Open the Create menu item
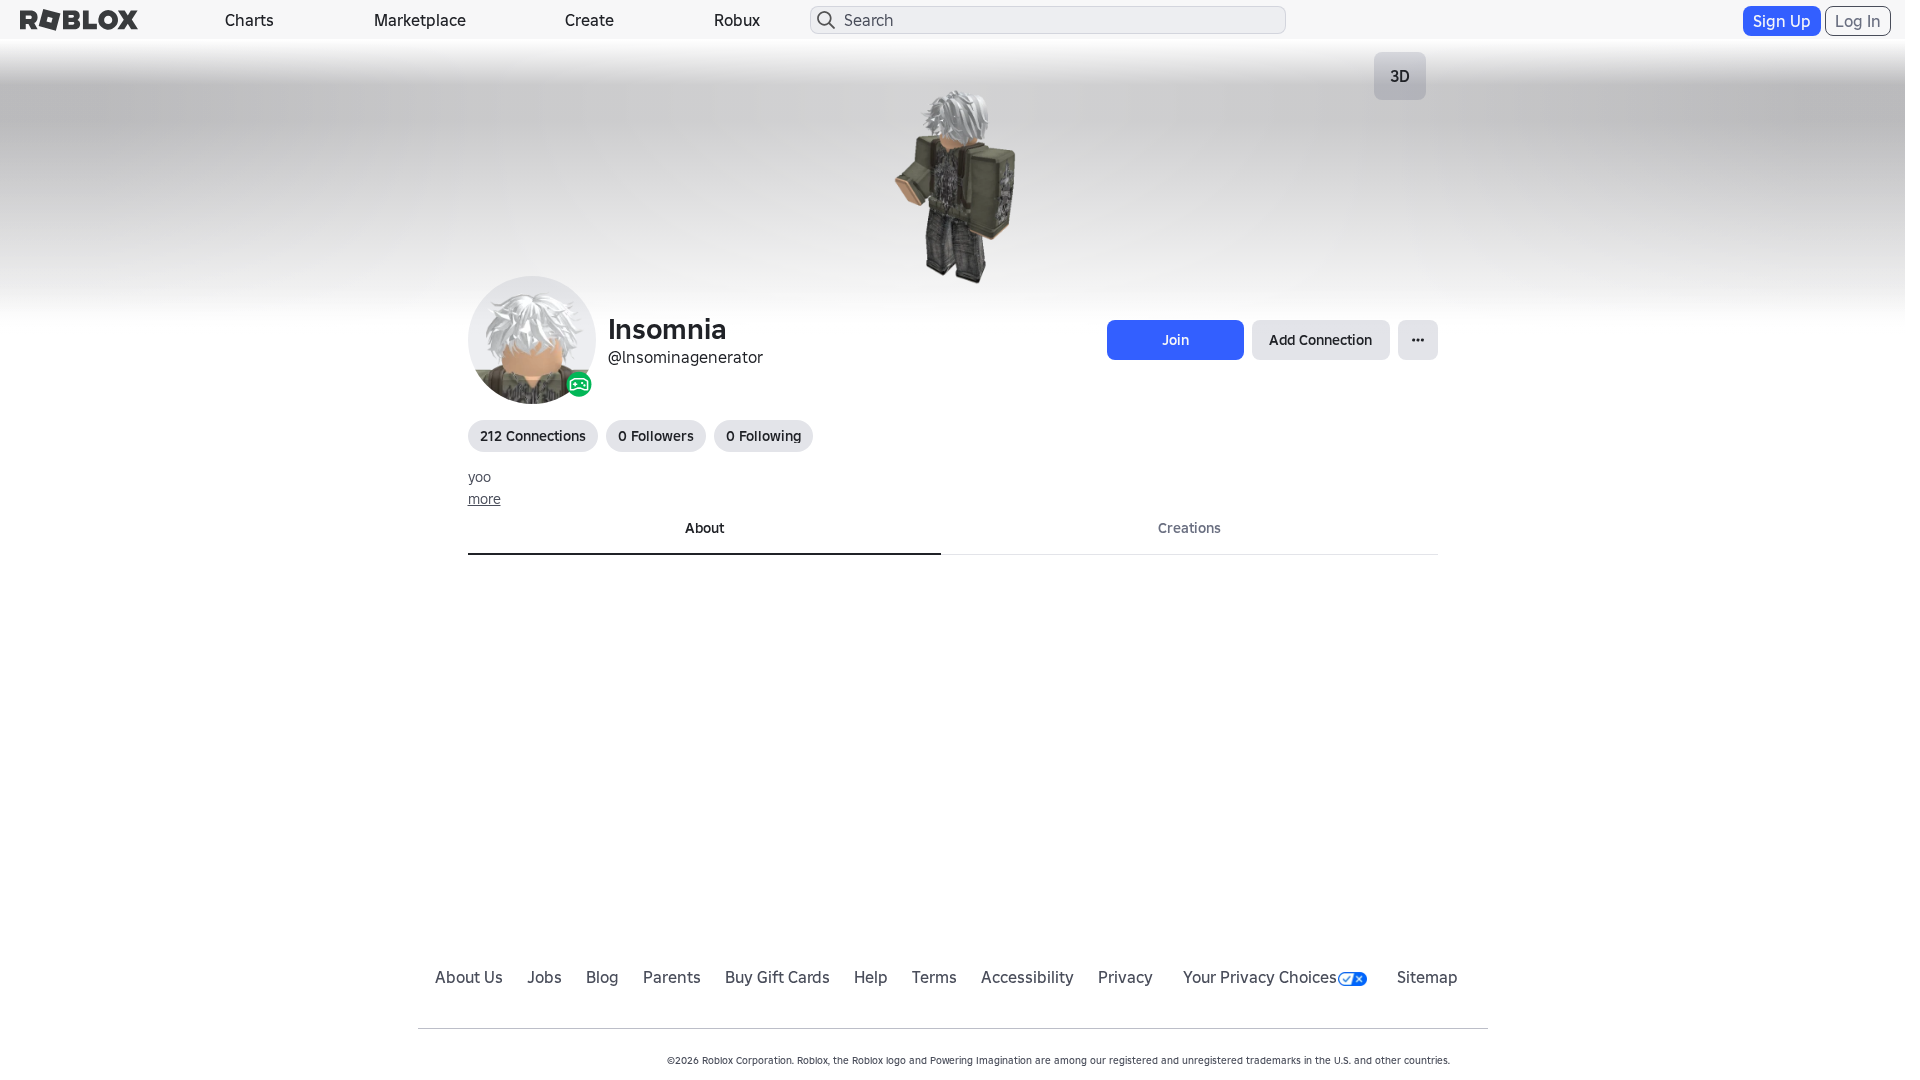Viewport: 1920px width, 1080px height. [x=589, y=20]
